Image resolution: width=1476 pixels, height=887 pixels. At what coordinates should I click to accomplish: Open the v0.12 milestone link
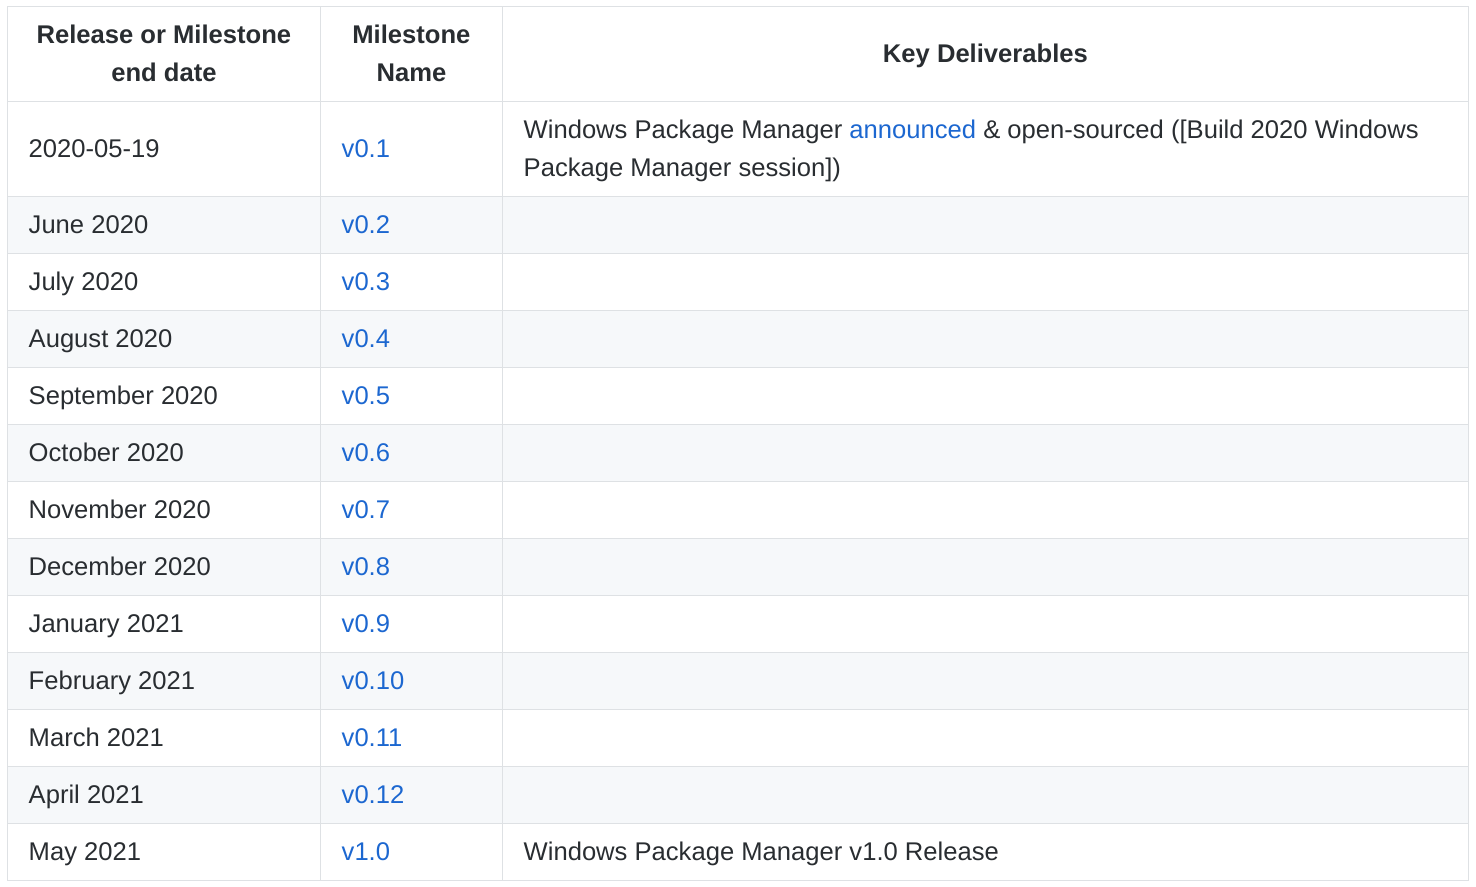372,795
